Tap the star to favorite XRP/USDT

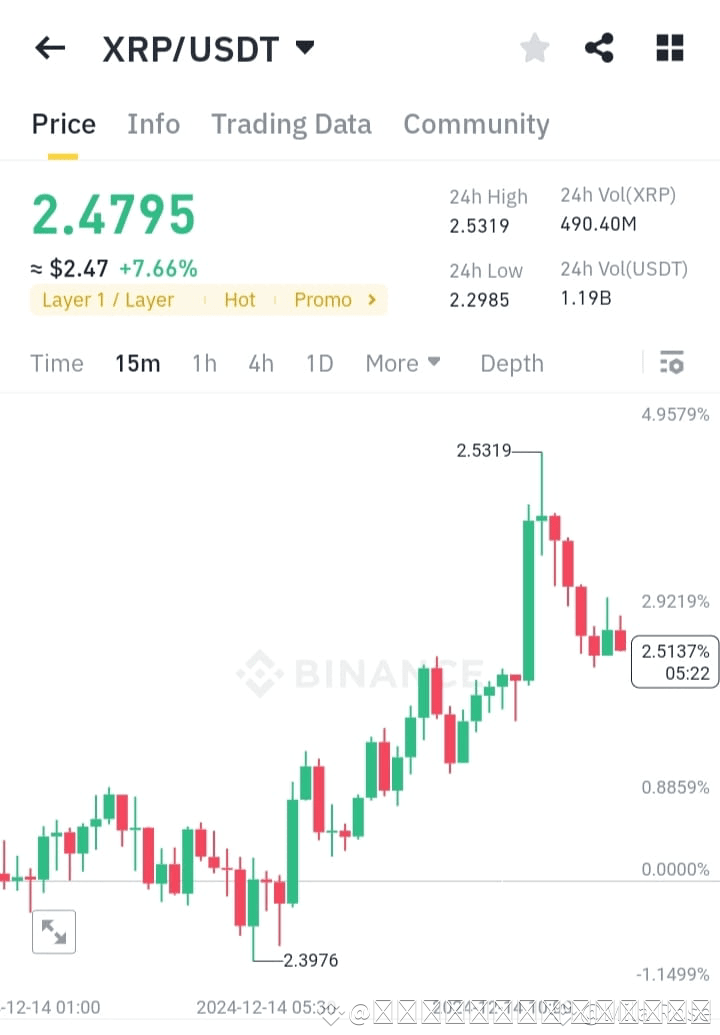(x=534, y=47)
